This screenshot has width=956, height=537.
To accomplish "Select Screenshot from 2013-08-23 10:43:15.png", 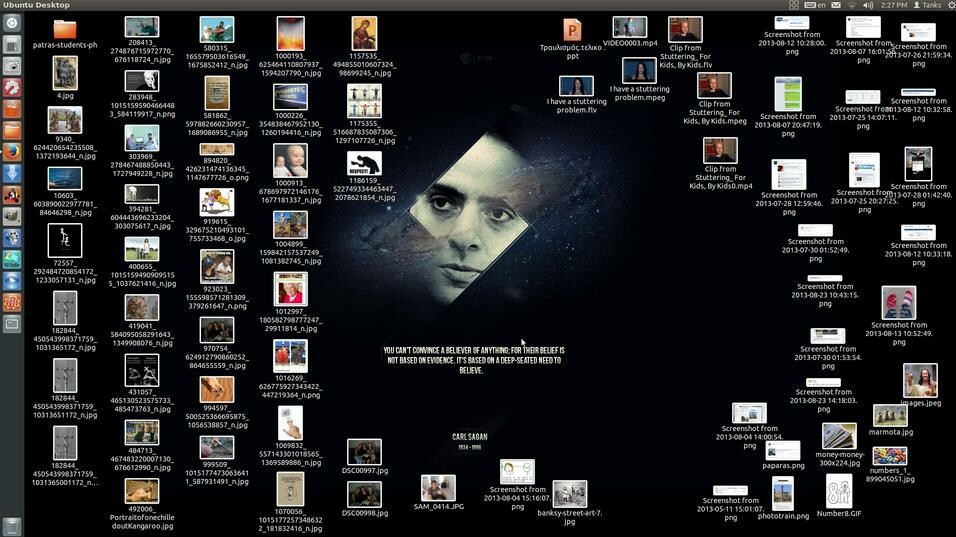I will [x=824, y=291].
